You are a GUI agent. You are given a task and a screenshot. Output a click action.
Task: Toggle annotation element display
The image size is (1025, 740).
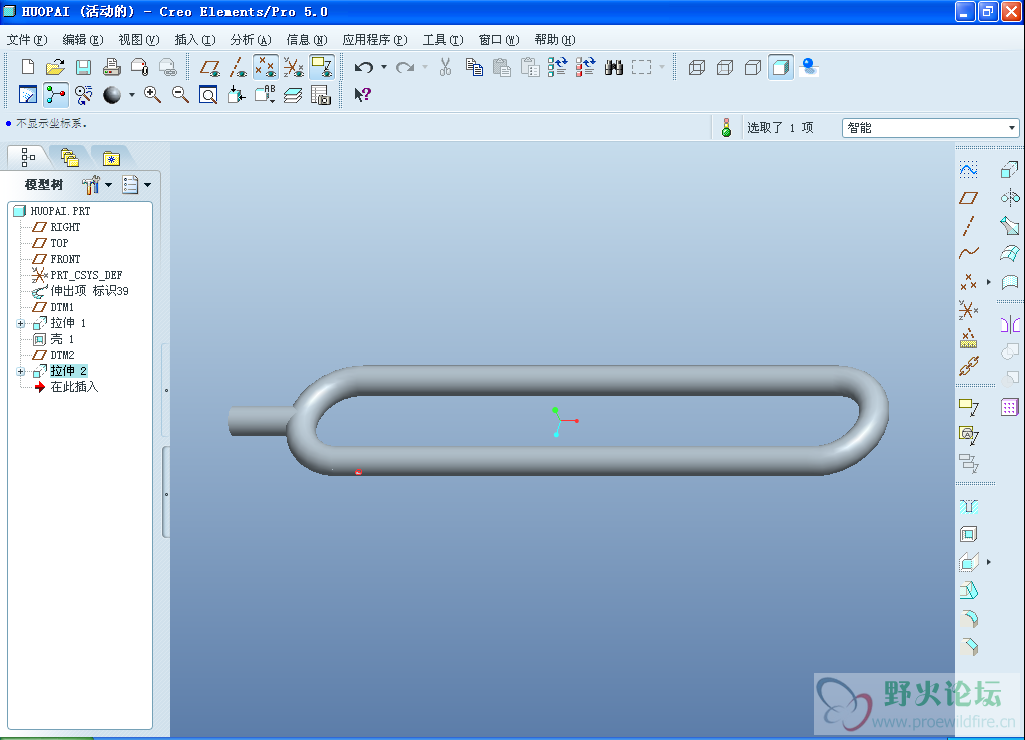[x=322, y=67]
